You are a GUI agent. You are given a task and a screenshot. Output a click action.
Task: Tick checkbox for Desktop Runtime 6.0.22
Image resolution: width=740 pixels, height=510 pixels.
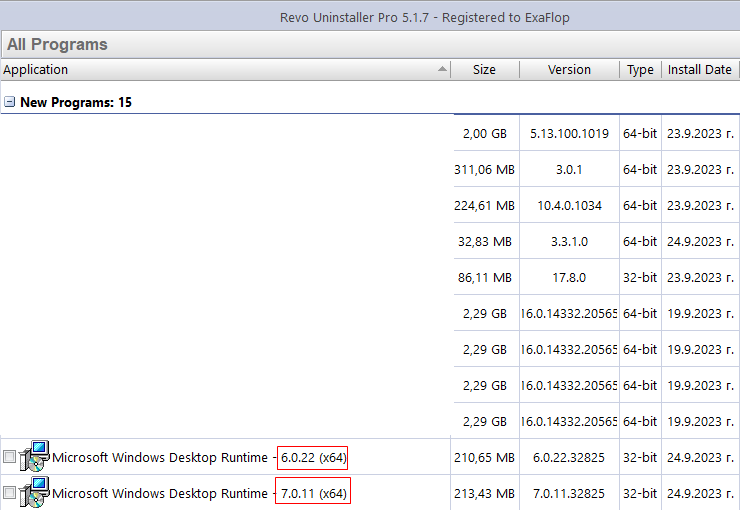pos(9,457)
